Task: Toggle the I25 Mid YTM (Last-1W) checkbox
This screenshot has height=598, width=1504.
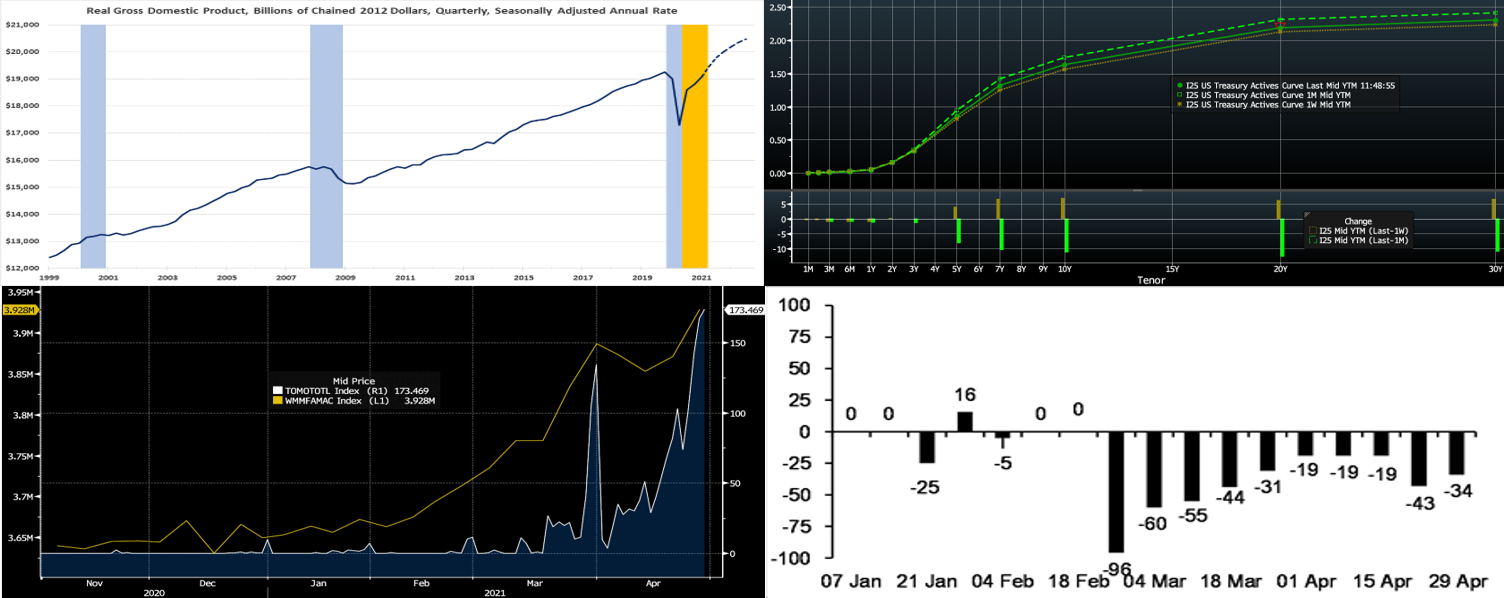Action: click(x=1313, y=231)
